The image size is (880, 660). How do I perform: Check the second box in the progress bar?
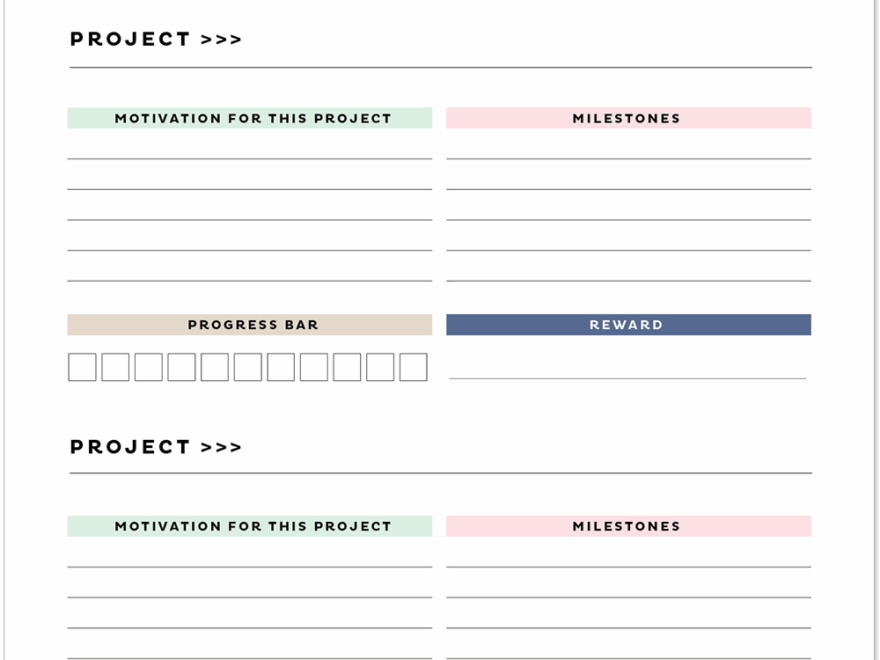tap(115, 367)
